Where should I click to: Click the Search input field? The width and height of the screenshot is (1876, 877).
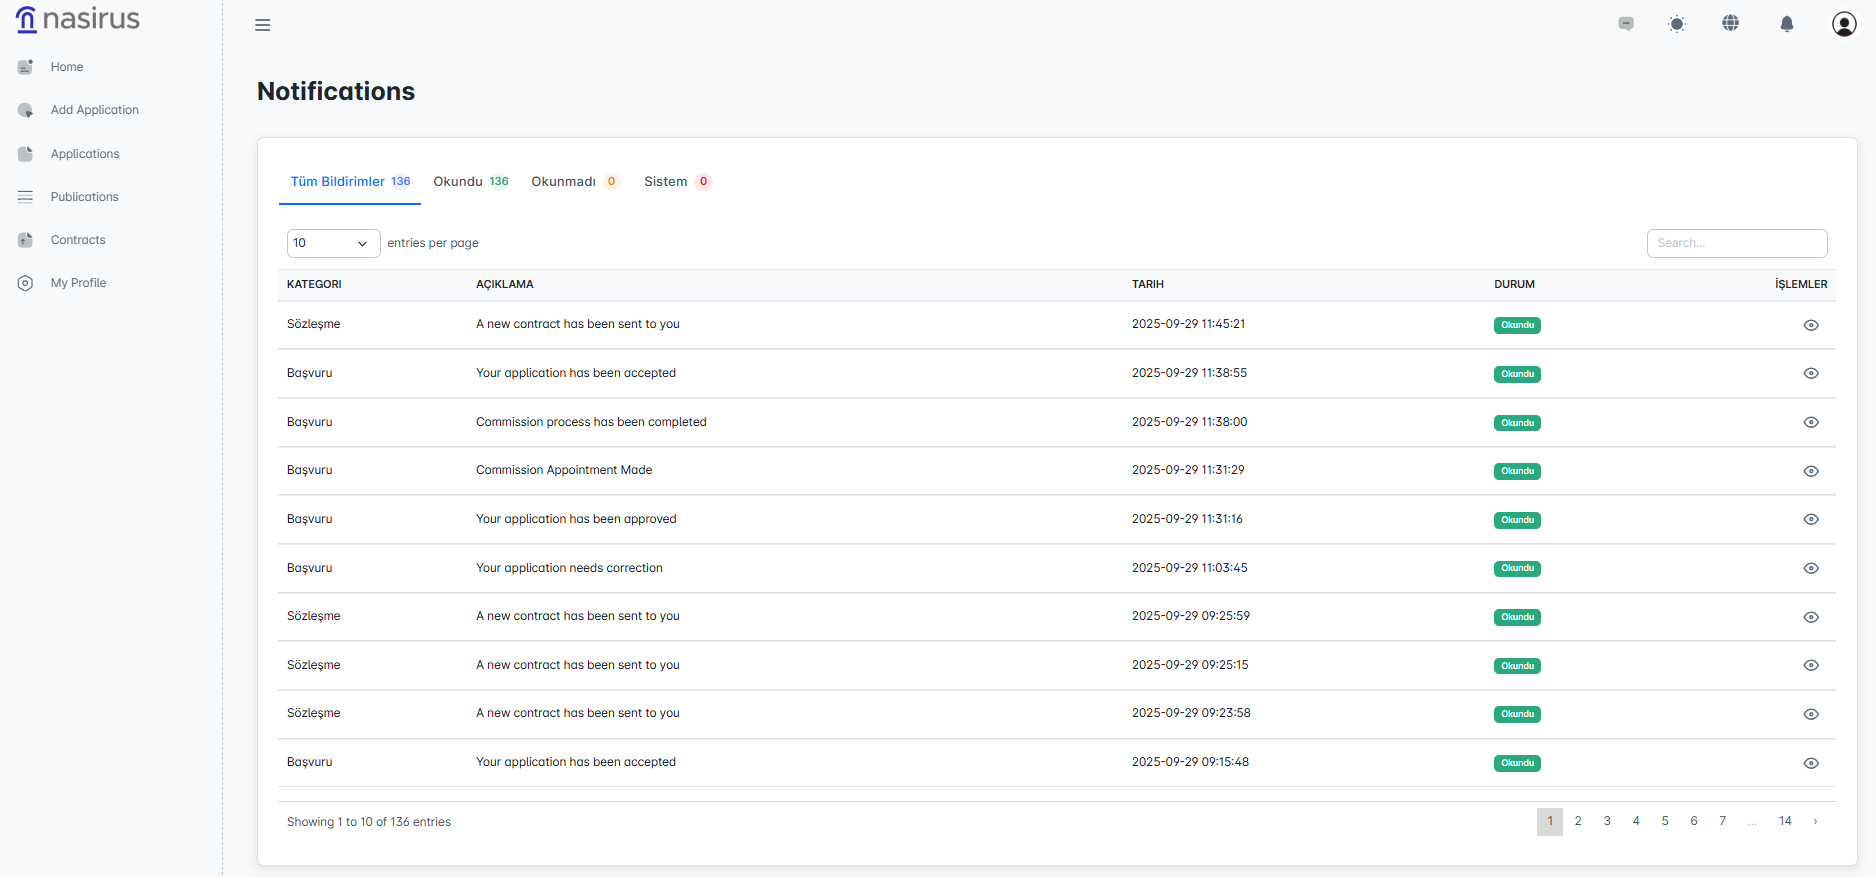coord(1736,243)
